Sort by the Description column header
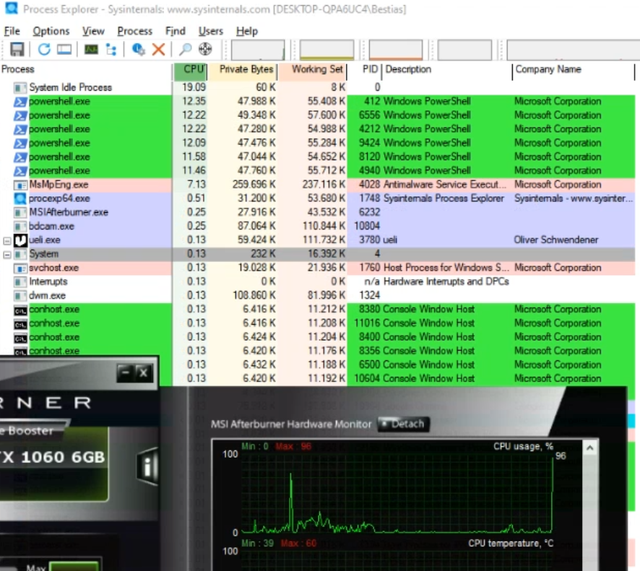Image resolution: width=640 pixels, height=571 pixels. point(447,71)
